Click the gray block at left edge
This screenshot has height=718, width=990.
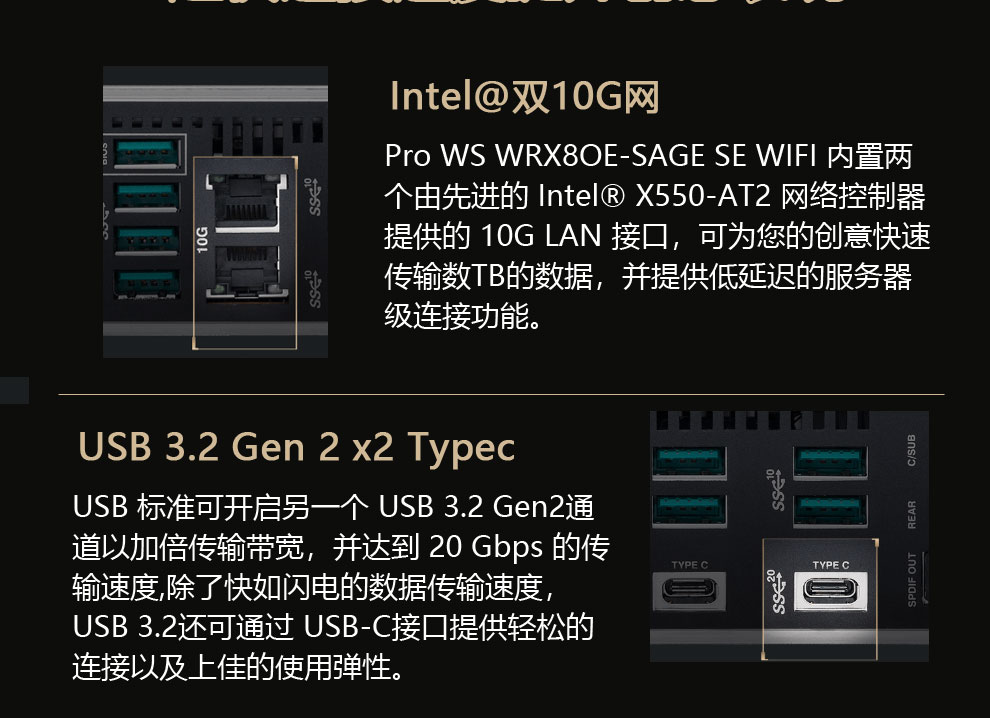click(x=14, y=390)
